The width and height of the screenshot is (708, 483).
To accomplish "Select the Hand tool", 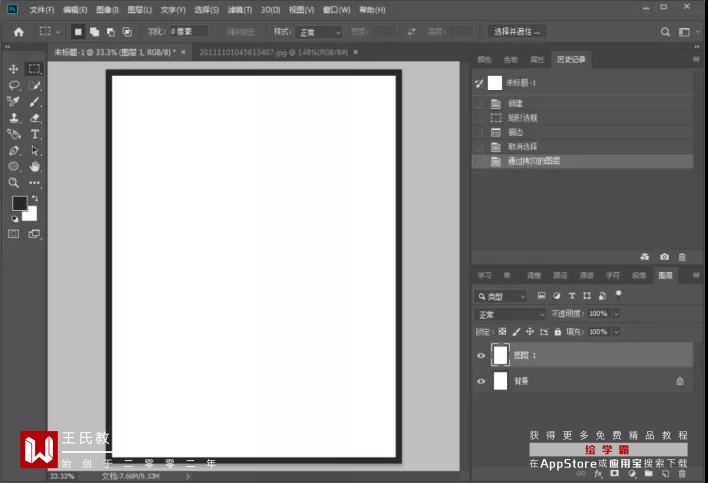I will tap(34, 167).
